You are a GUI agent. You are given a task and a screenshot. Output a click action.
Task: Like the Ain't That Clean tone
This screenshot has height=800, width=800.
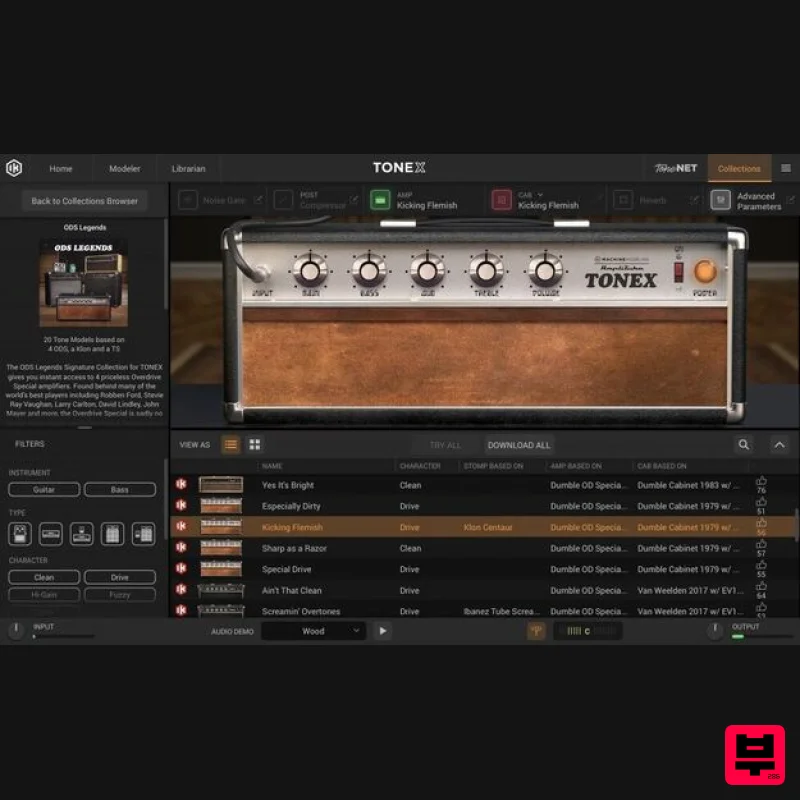click(x=761, y=586)
